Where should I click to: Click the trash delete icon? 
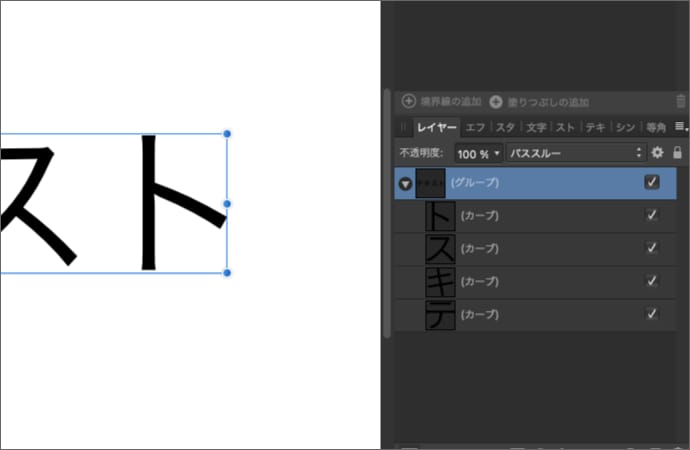coord(681,101)
